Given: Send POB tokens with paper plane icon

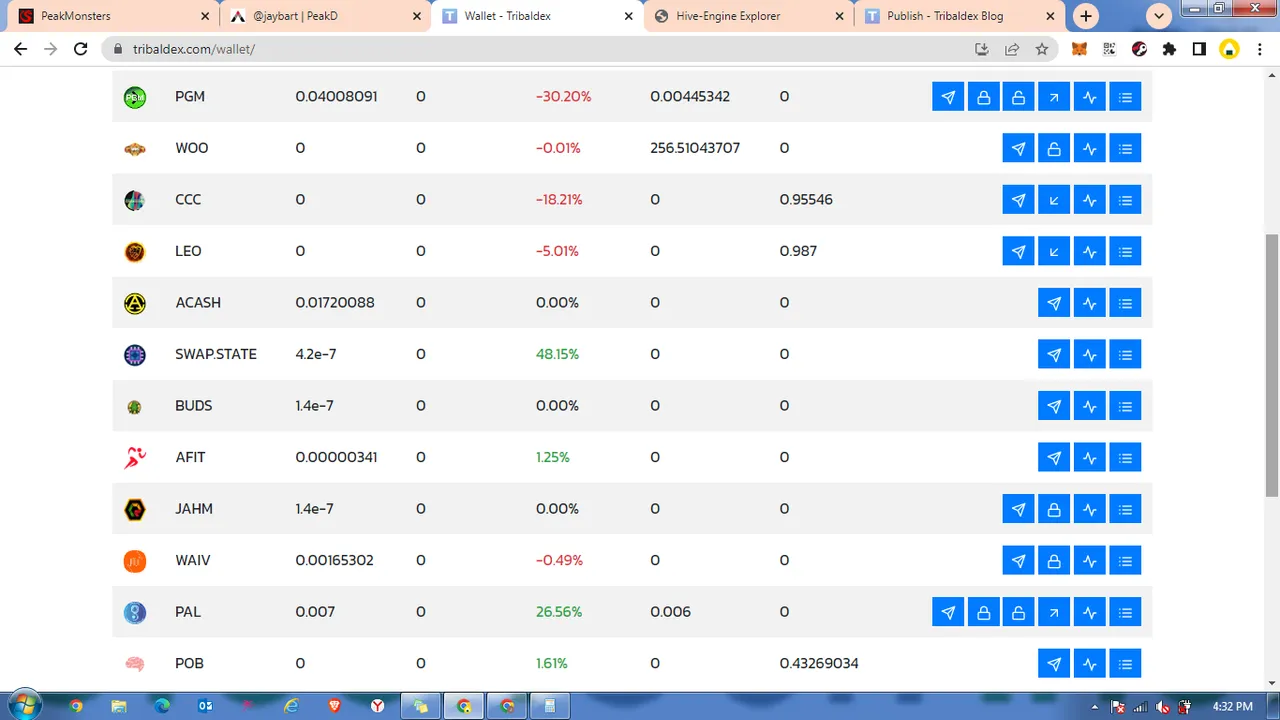Looking at the screenshot, I should click(x=1054, y=663).
